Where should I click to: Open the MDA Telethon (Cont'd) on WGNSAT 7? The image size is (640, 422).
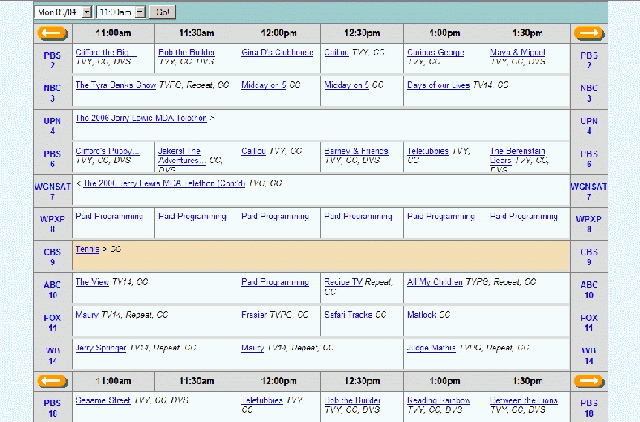pos(164,183)
